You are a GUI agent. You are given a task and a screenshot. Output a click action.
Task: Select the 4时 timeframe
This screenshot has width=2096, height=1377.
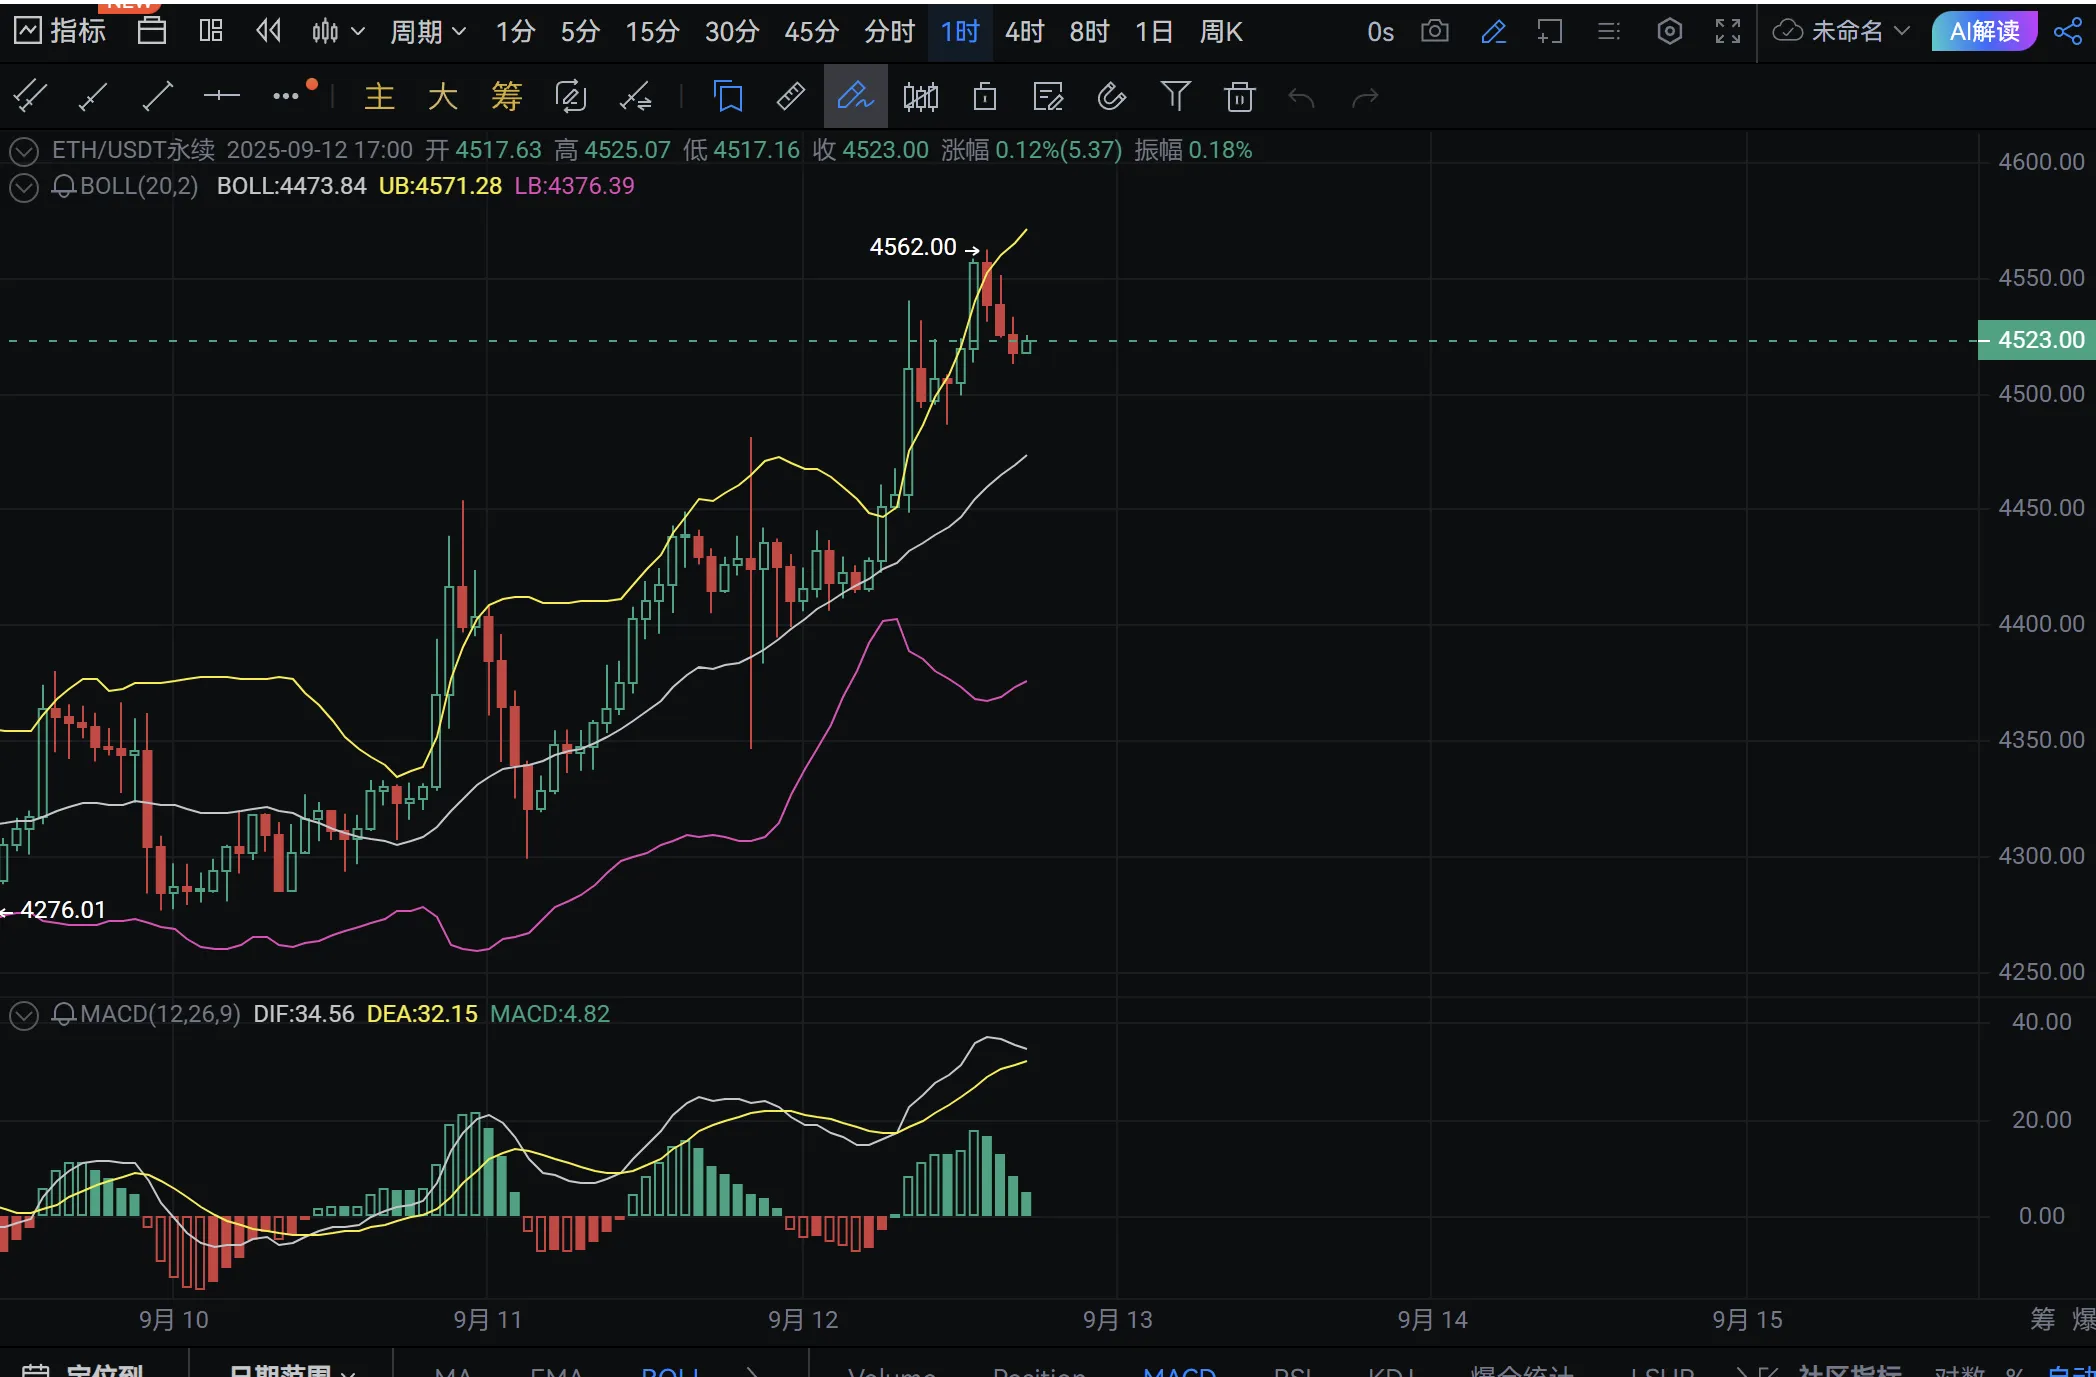[x=1024, y=32]
